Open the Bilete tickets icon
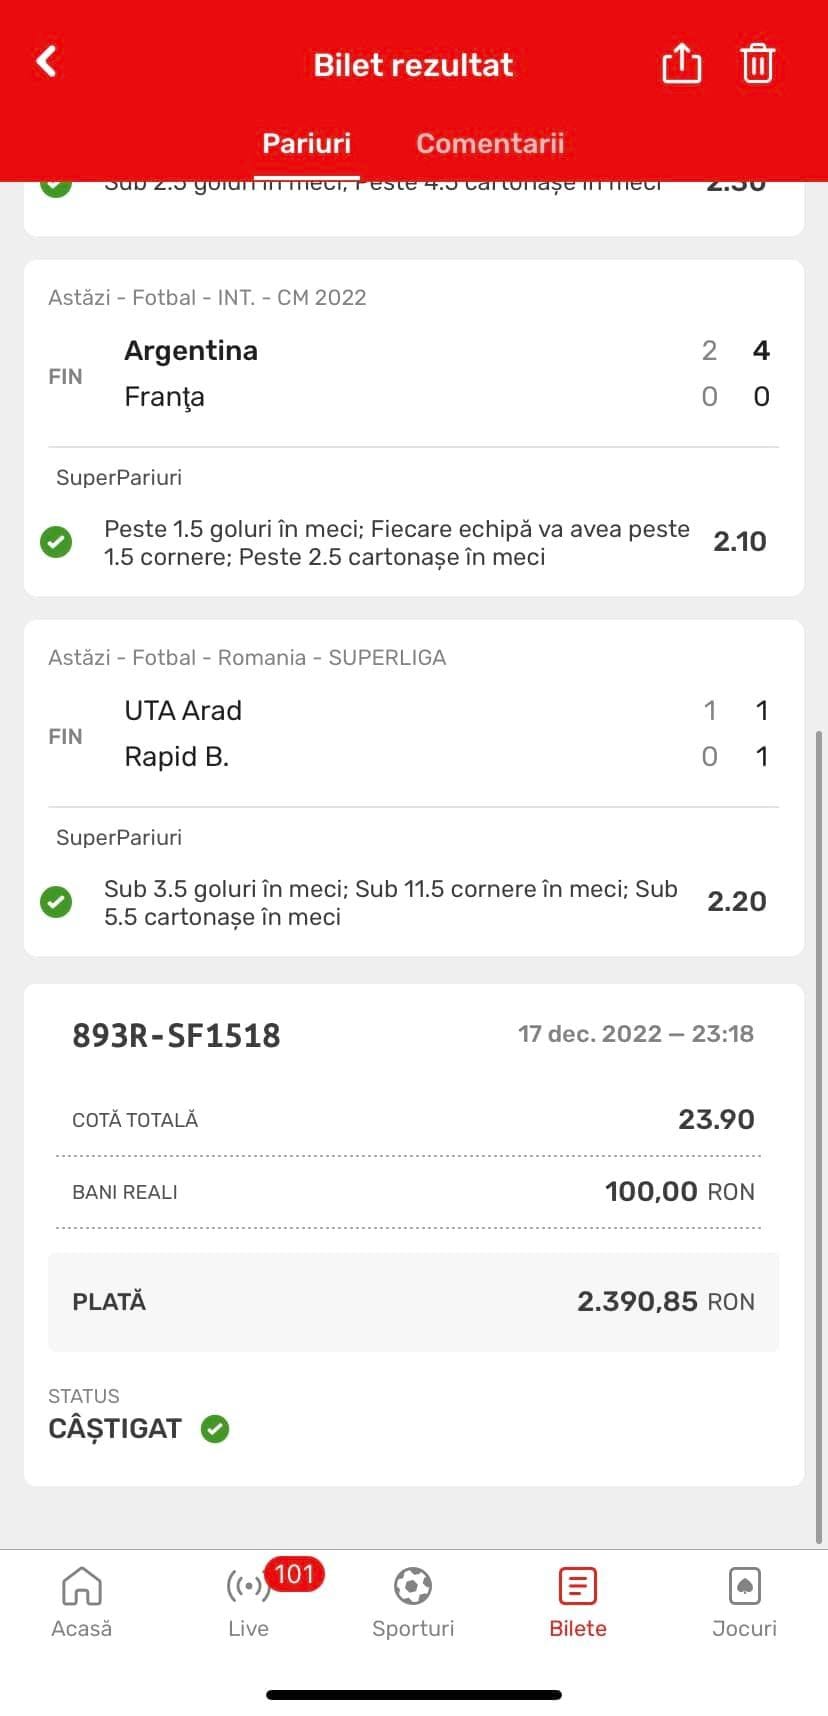Image resolution: width=828 pixels, height=1716 pixels. point(578,1586)
